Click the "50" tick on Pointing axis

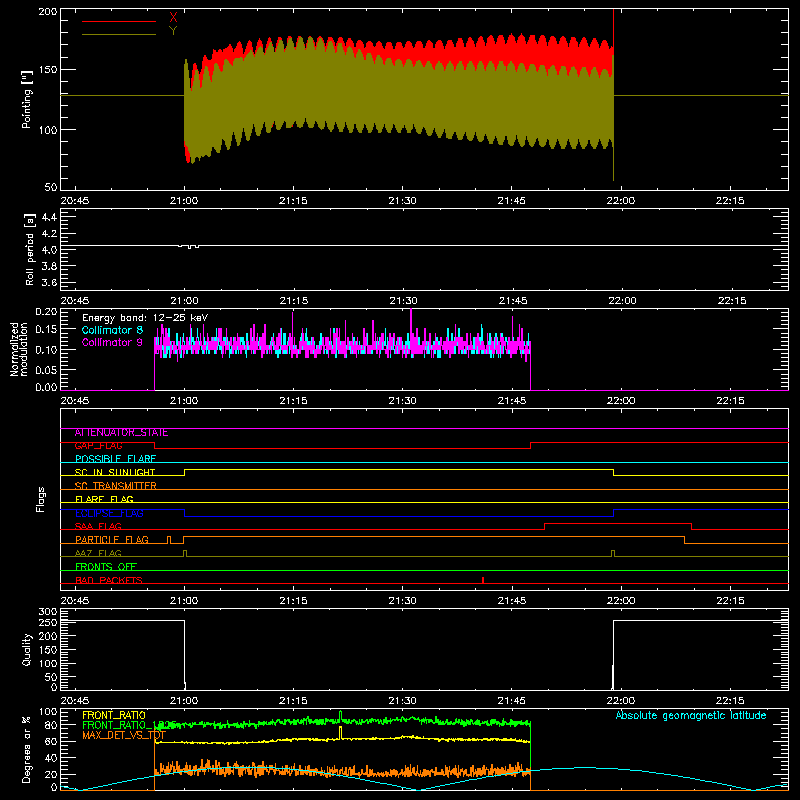coord(51,187)
